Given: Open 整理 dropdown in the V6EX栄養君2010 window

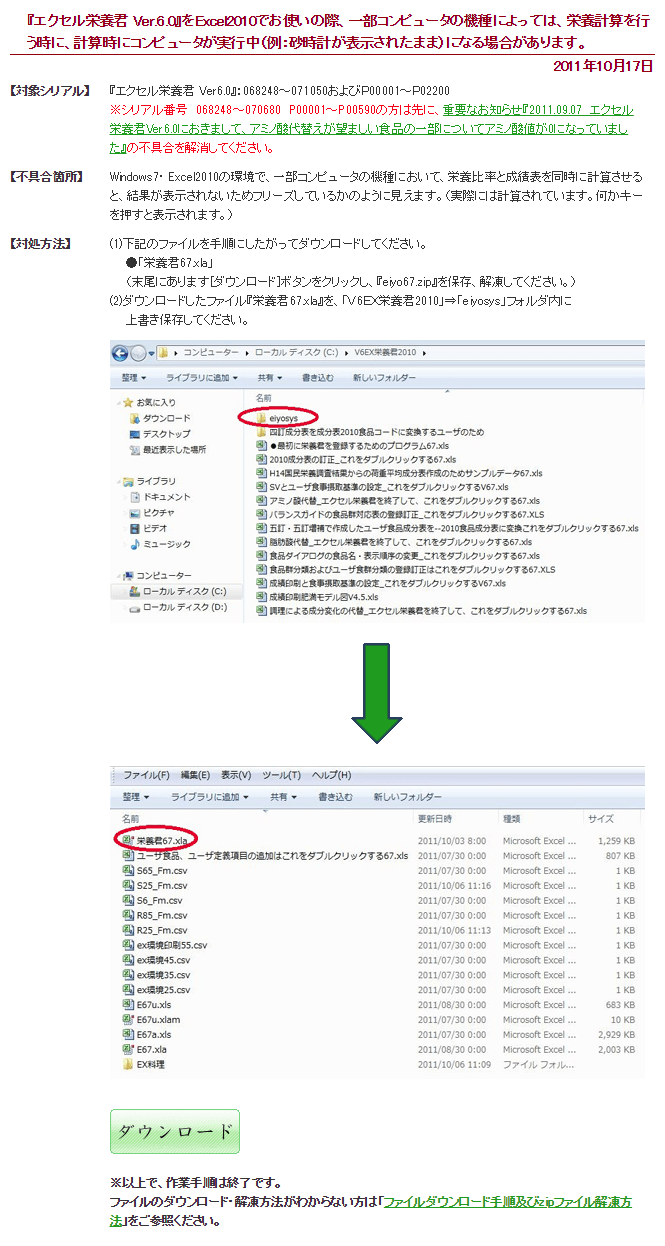Looking at the screenshot, I should [135, 378].
